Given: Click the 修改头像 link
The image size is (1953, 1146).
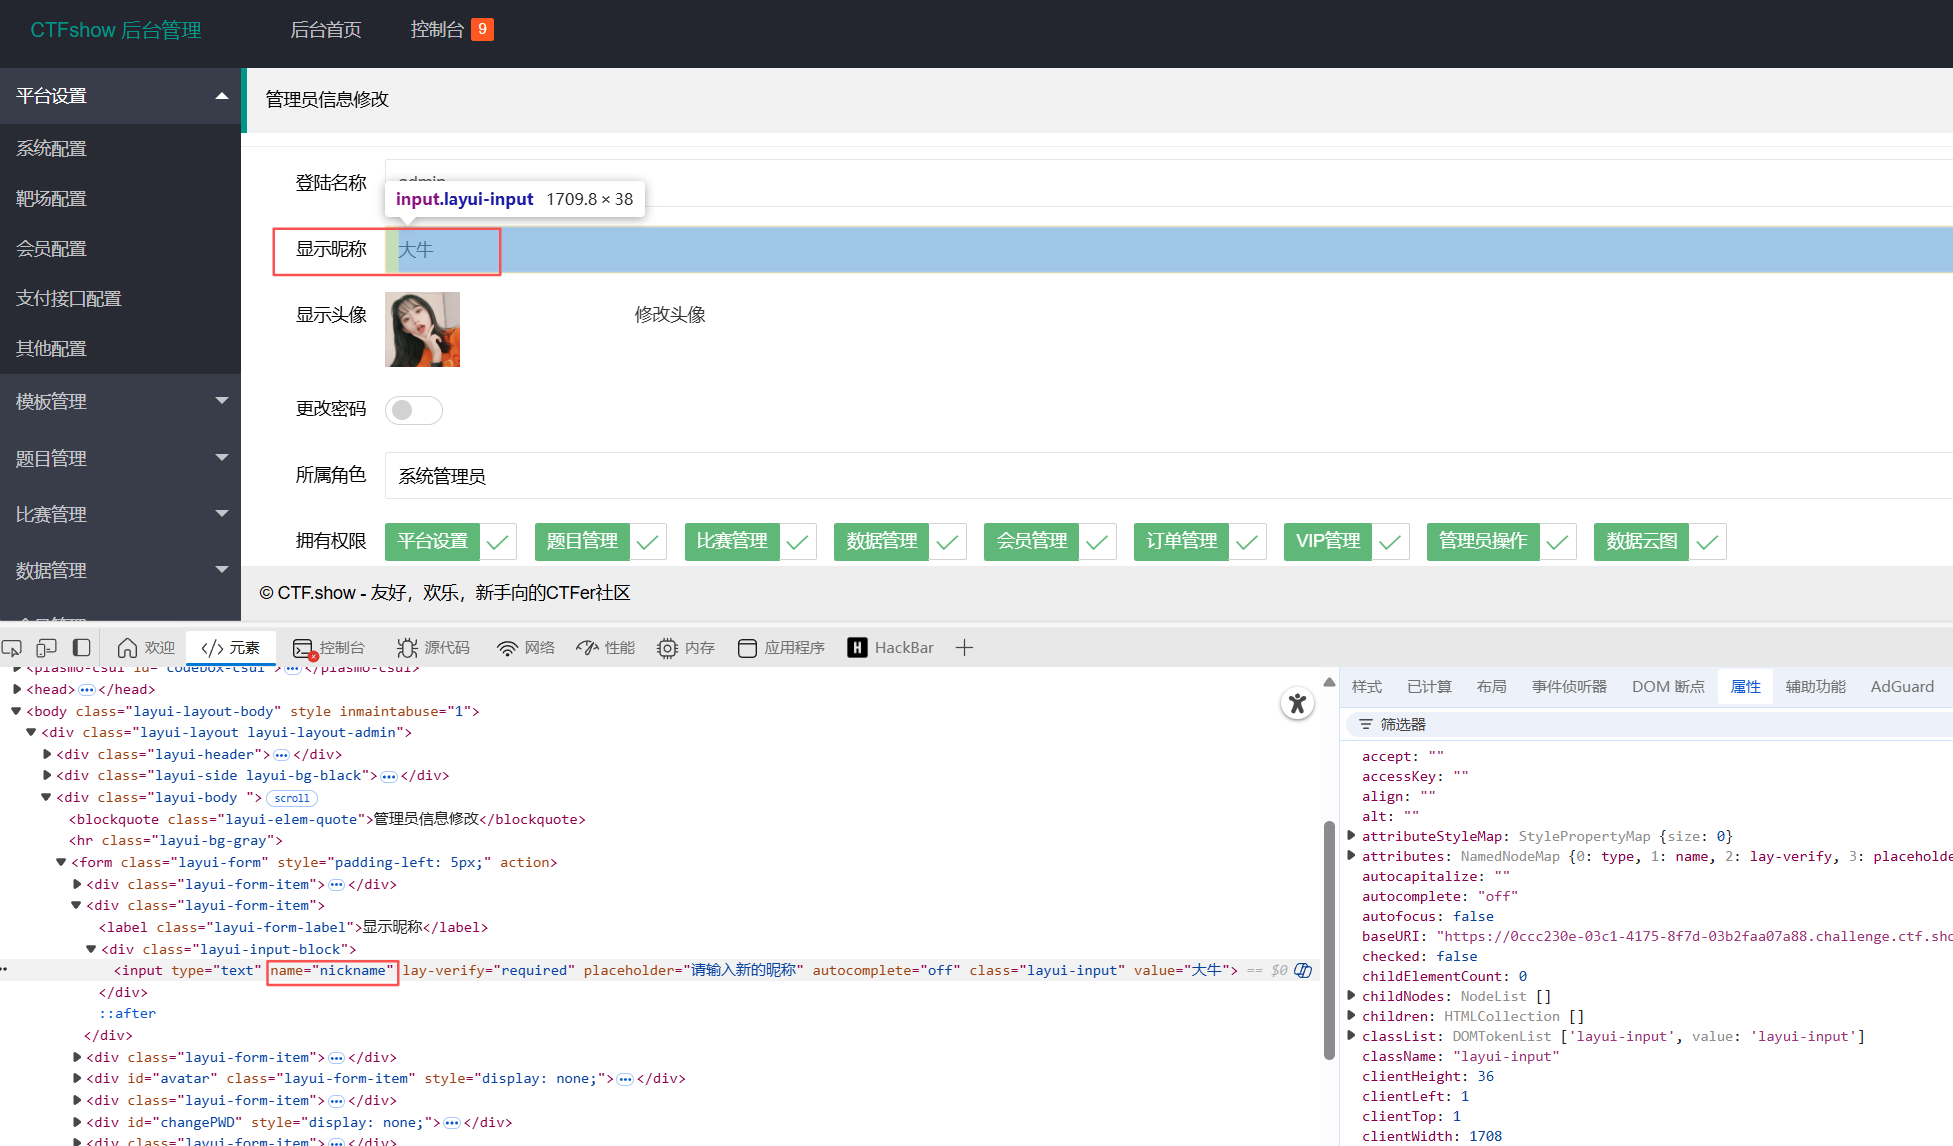Looking at the screenshot, I should (670, 315).
